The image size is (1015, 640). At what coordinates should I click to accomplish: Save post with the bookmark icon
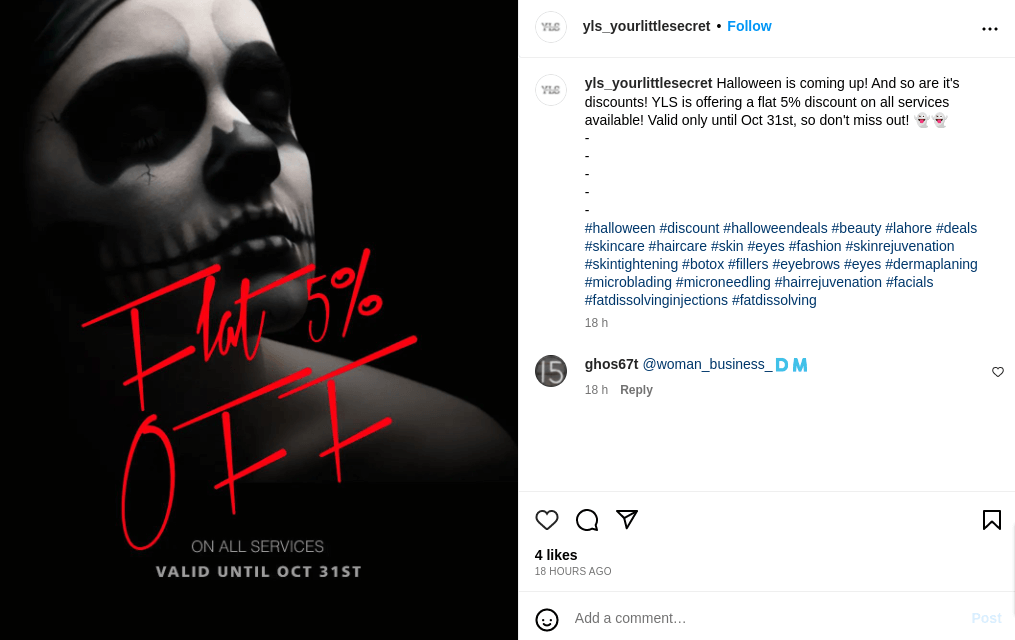pyautogui.click(x=992, y=520)
